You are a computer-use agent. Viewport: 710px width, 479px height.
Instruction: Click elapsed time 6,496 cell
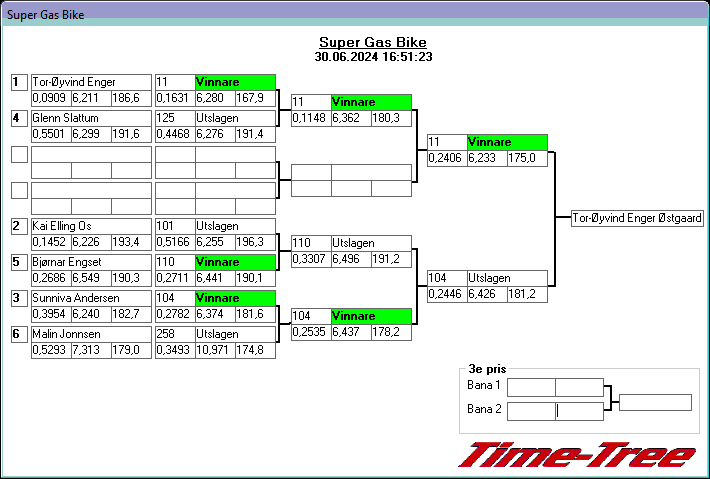[351, 259]
